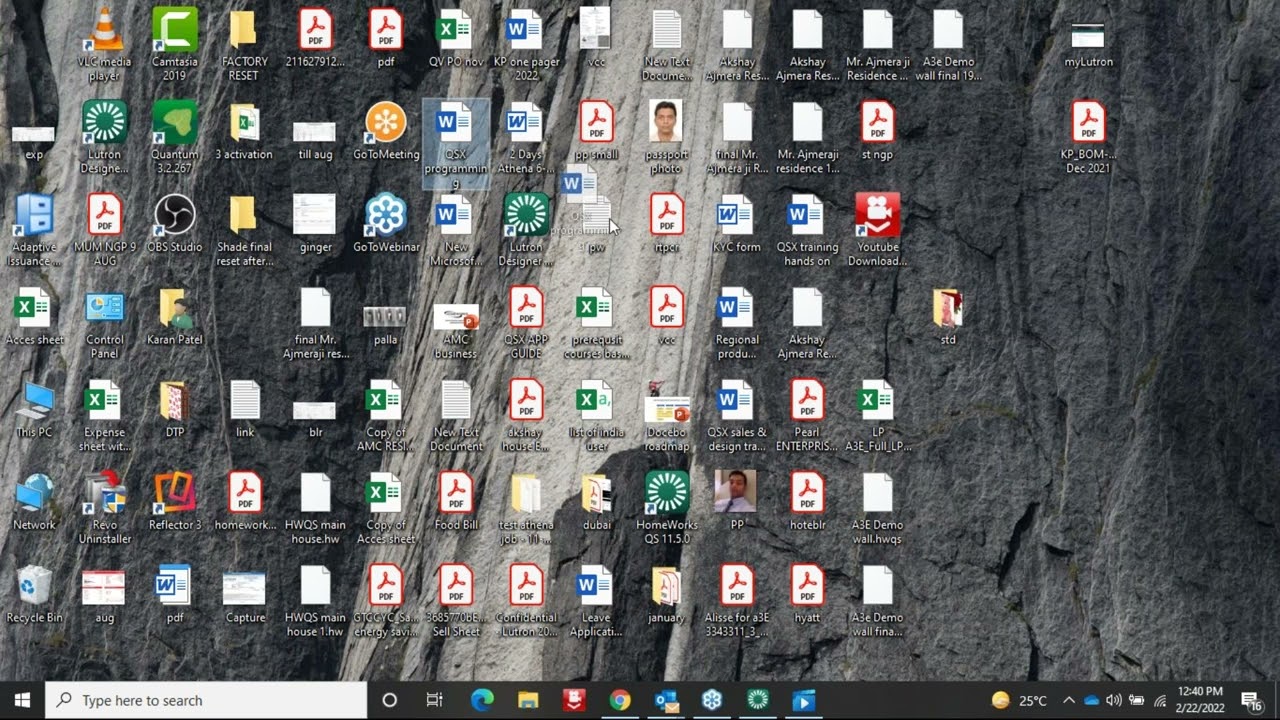Select the FACTORY RESET folder
This screenshot has width=1280, height=720.
(245, 44)
